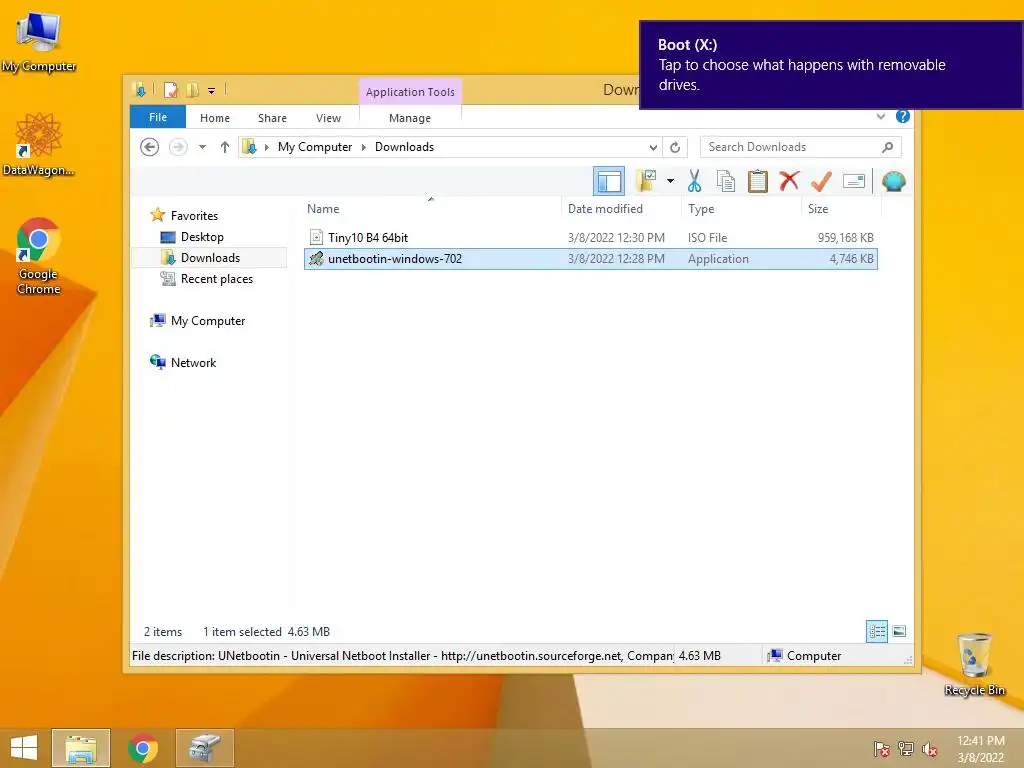The height and width of the screenshot is (768, 1024).
Task: Open Recent places in navigation pane
Action: pos(216,278)
